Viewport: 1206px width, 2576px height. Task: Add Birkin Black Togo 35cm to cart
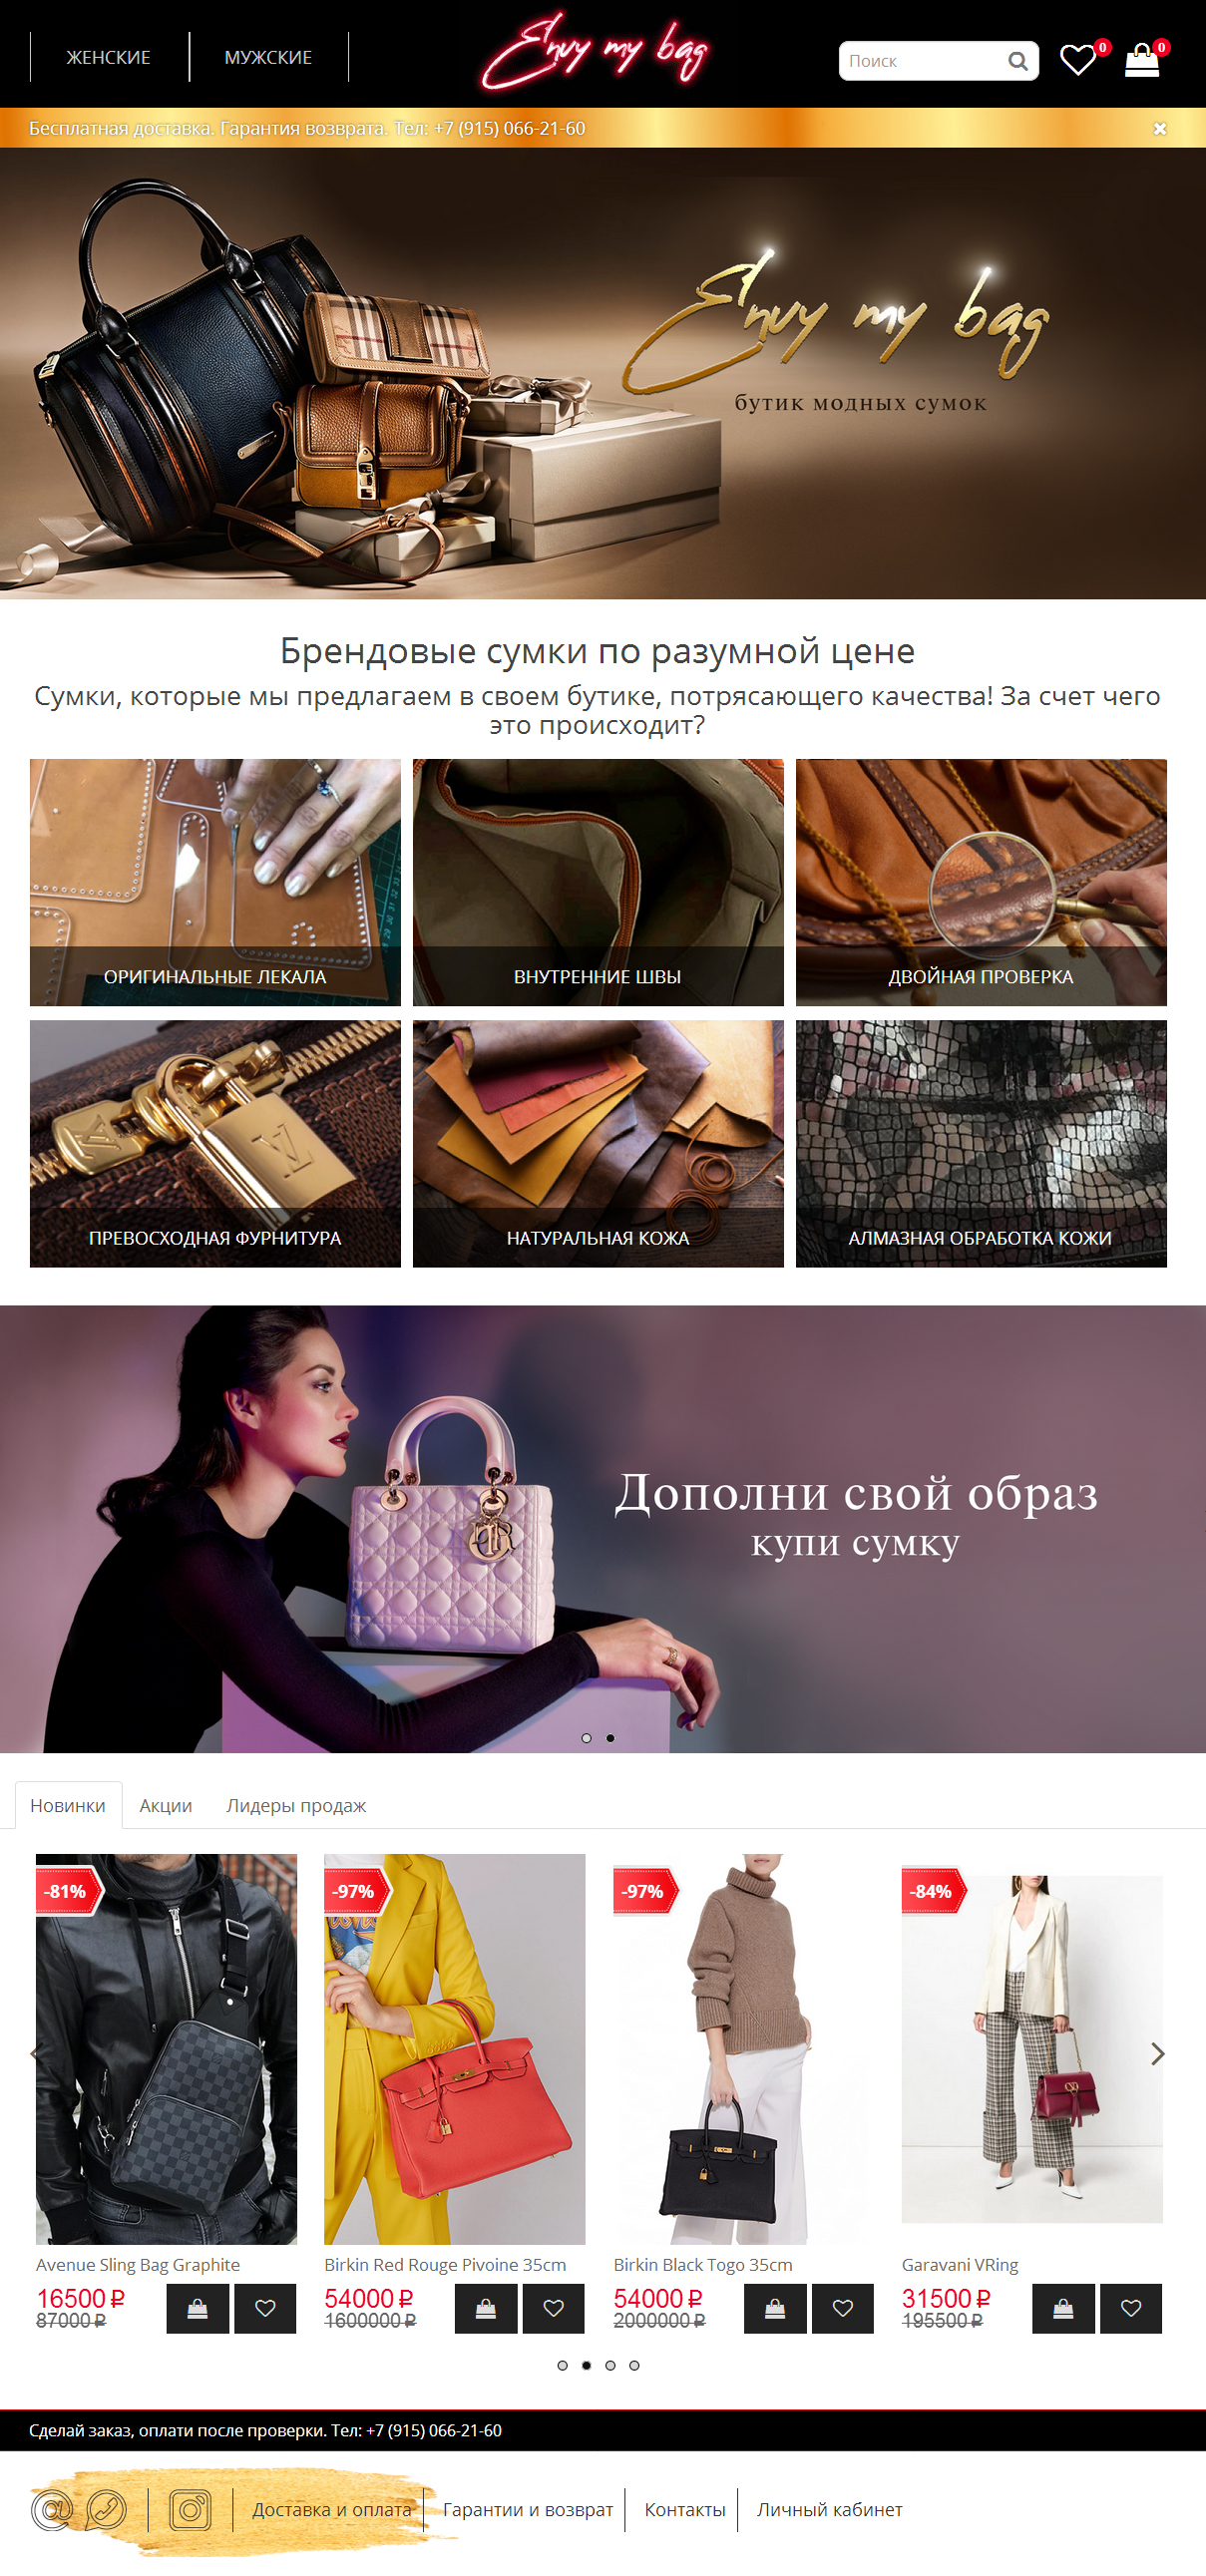[x=775, y=2308]
